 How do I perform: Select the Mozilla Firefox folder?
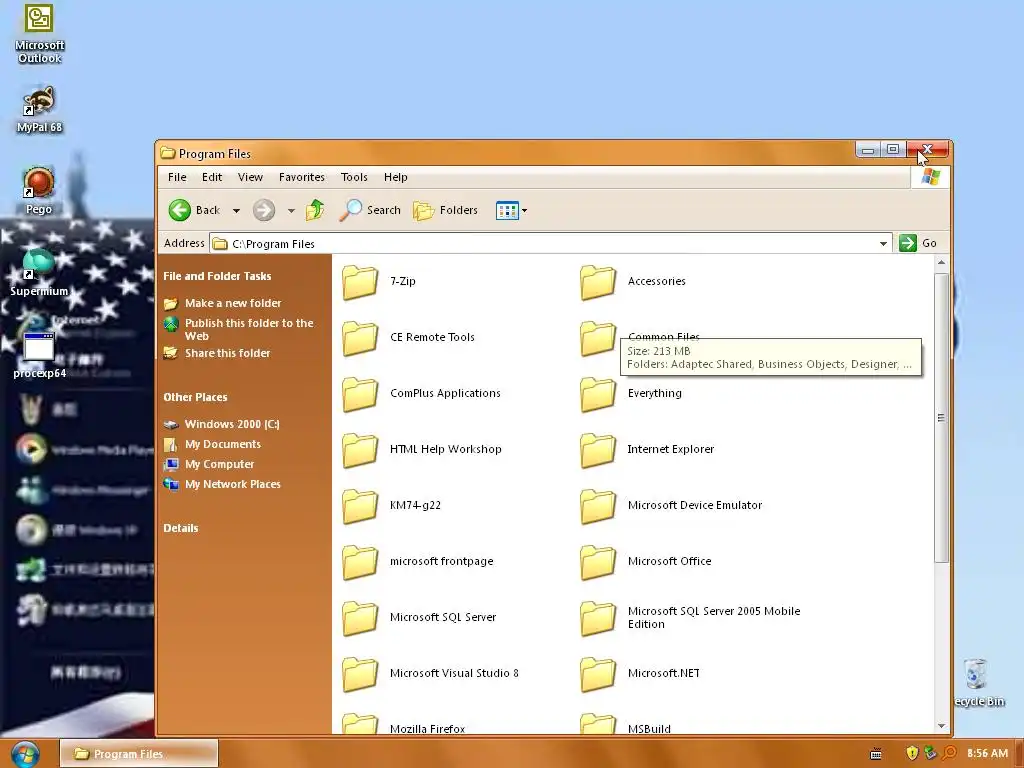pyautogui.click(x=404, y=726)
